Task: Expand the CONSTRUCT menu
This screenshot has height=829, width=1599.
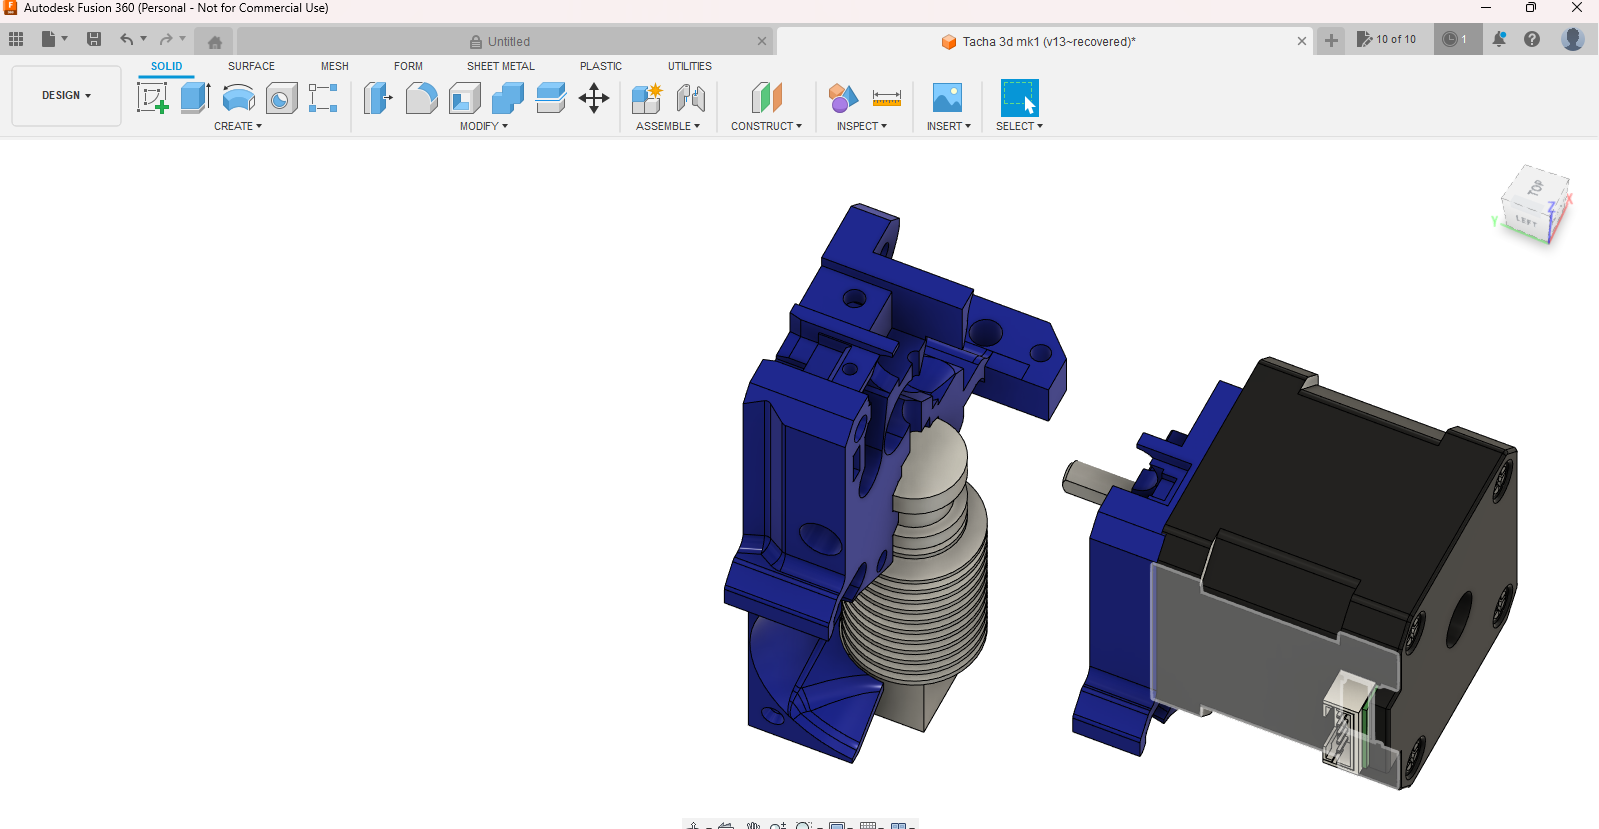Action: pyautogui.click(x=766, y=126)
